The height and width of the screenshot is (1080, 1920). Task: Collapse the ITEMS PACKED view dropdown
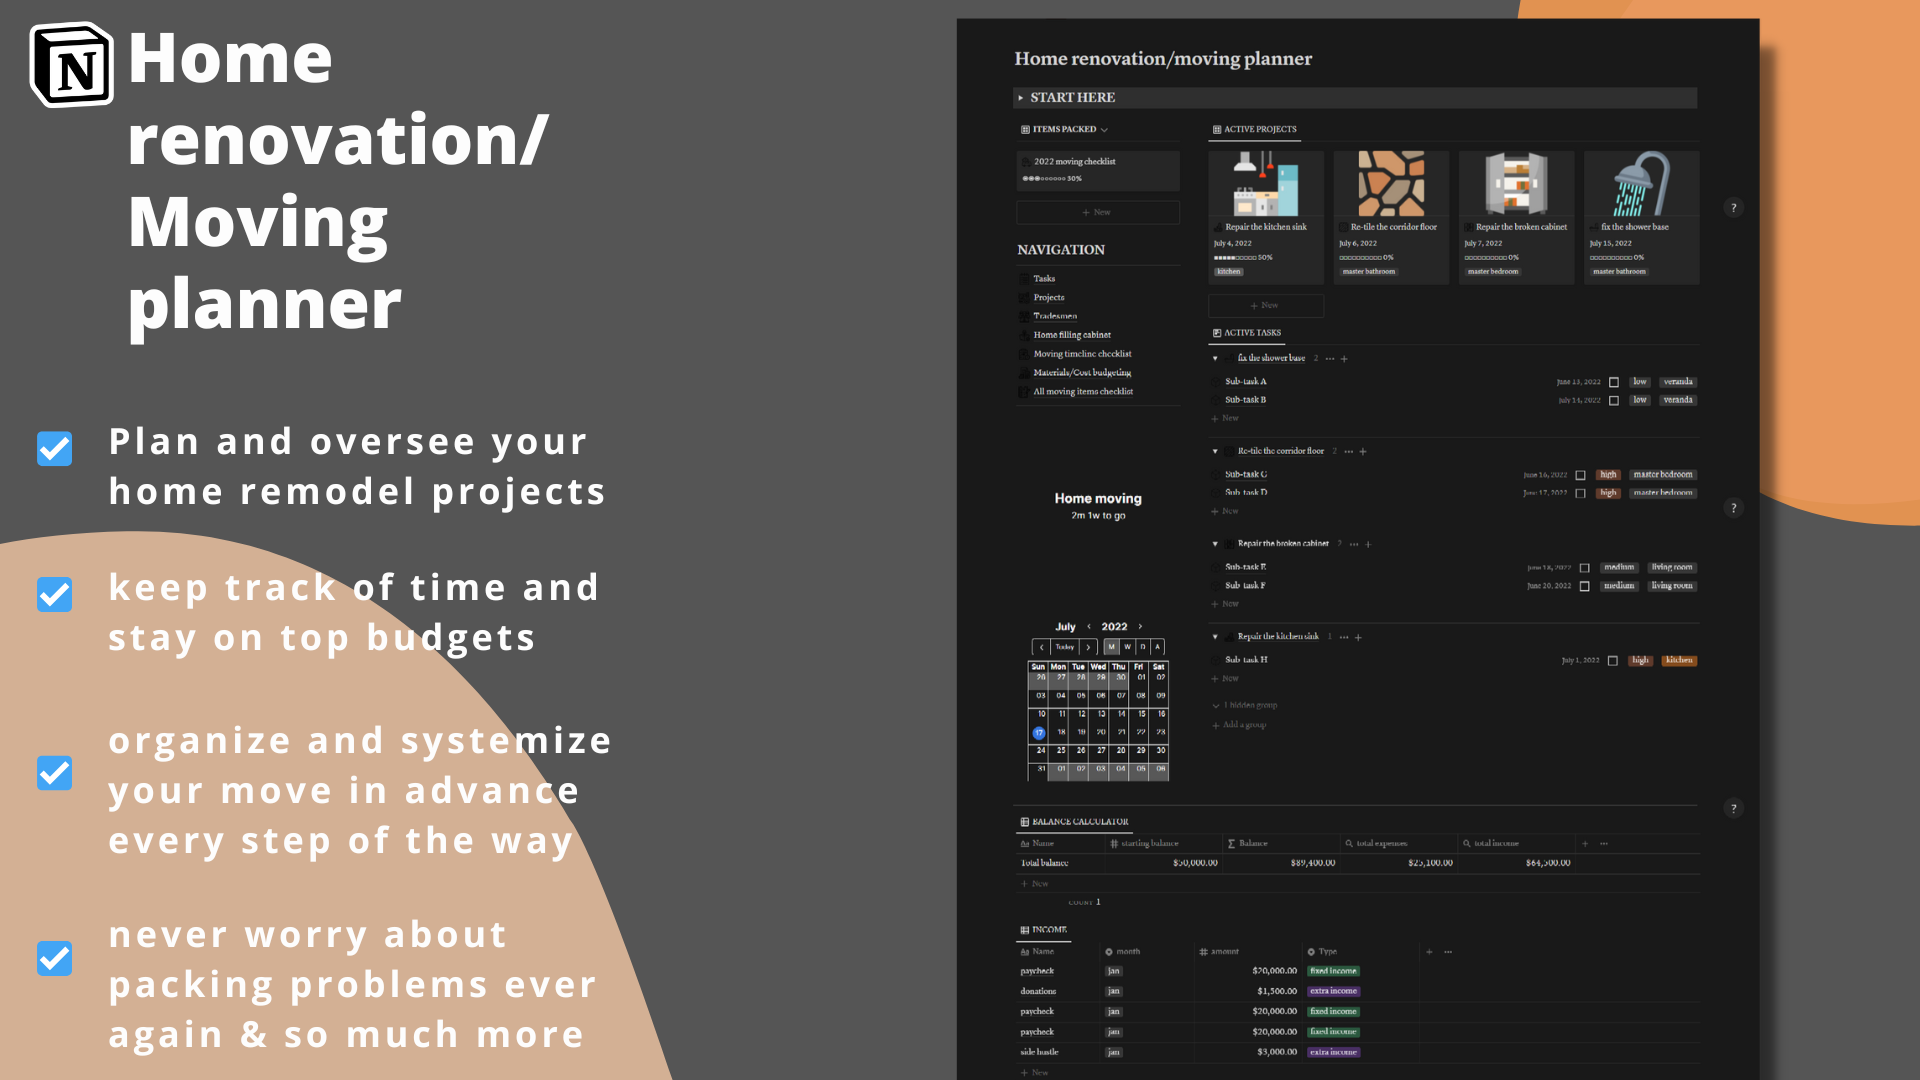(x=1104, y=129)
